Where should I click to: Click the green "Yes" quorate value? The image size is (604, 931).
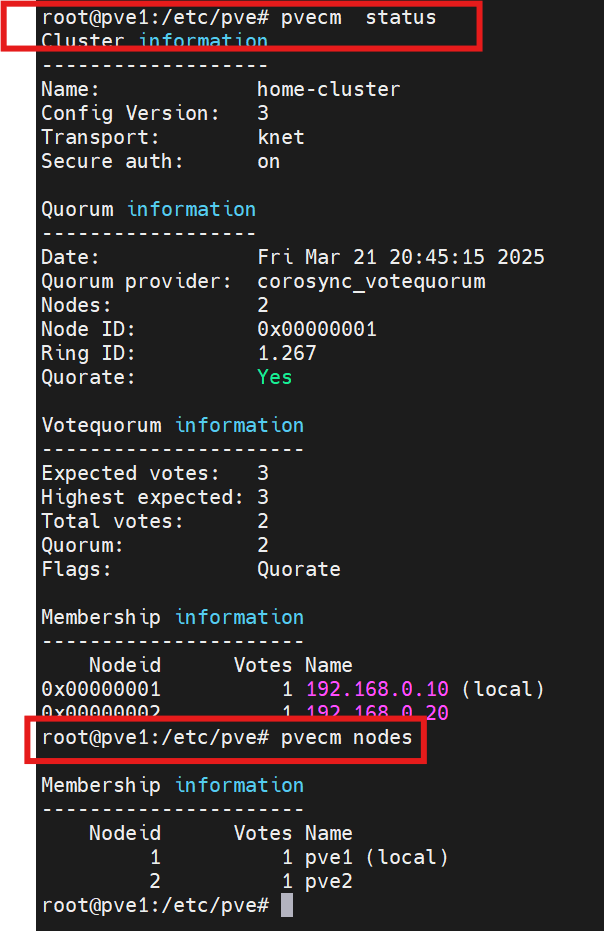click(x=274, y=377)
